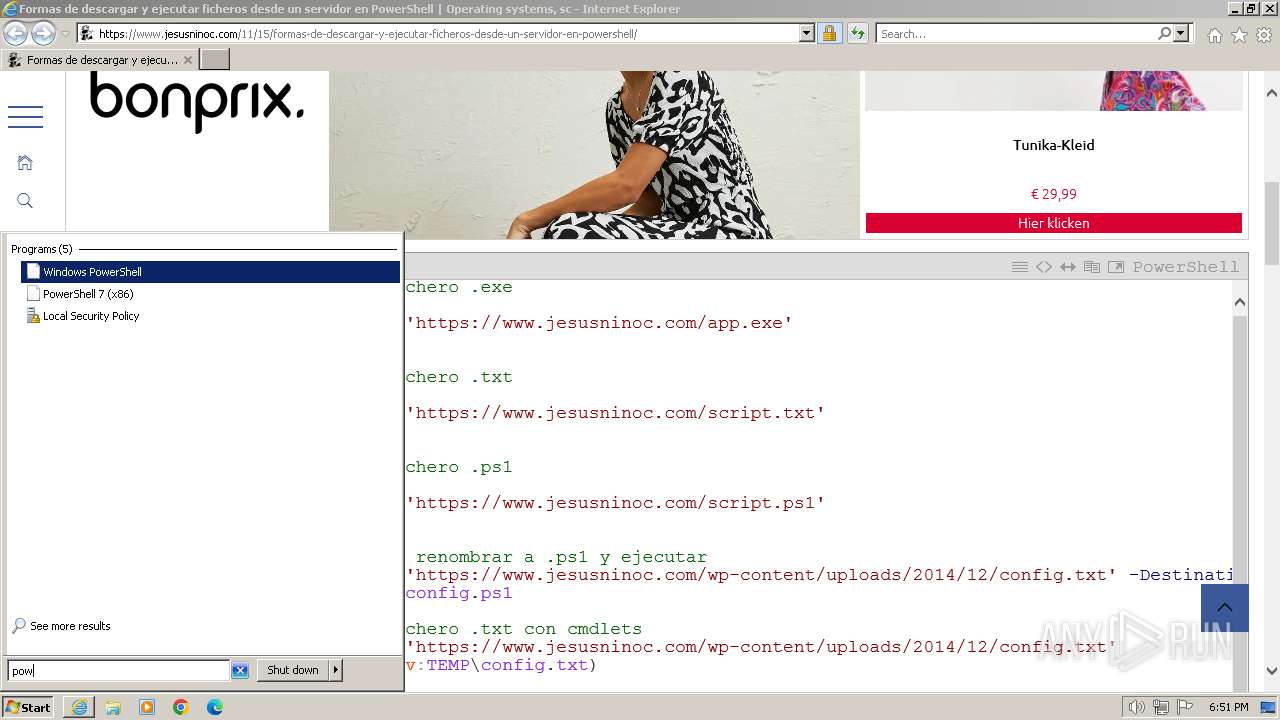Screen dimensions: 1280x720
Task: Go forward with browser Forward button
Action: pyautogui.click(x=43, y=33)
